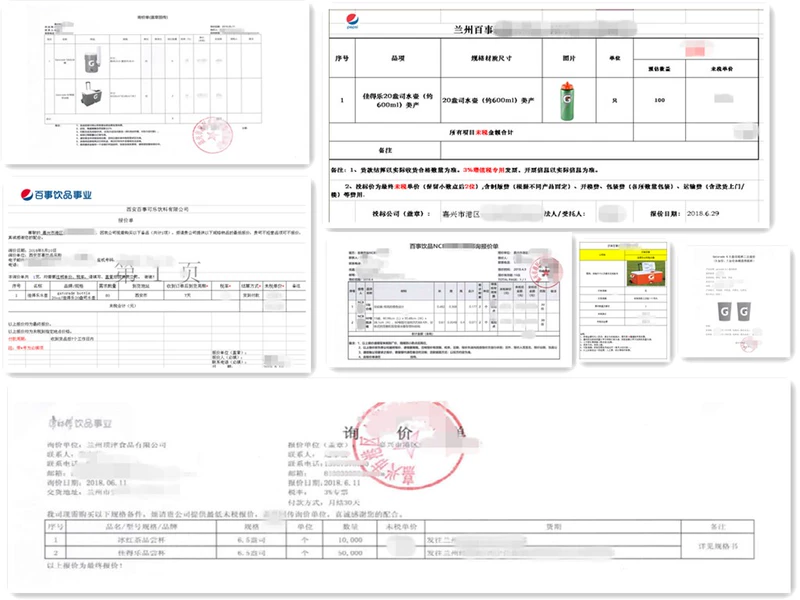Click the 未税合计（元） row on Xi'an quotation
800x600 pixels.
(x=122, y=306)
